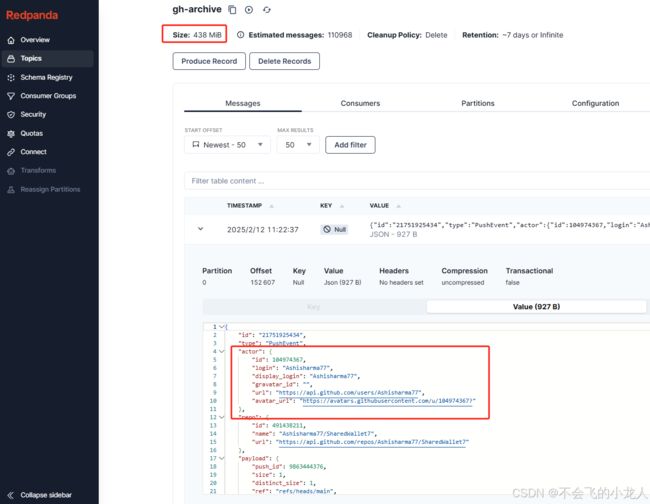Click the Quotas scale icon
Viewport: 650px width, 504px height.
pos(11,133)
